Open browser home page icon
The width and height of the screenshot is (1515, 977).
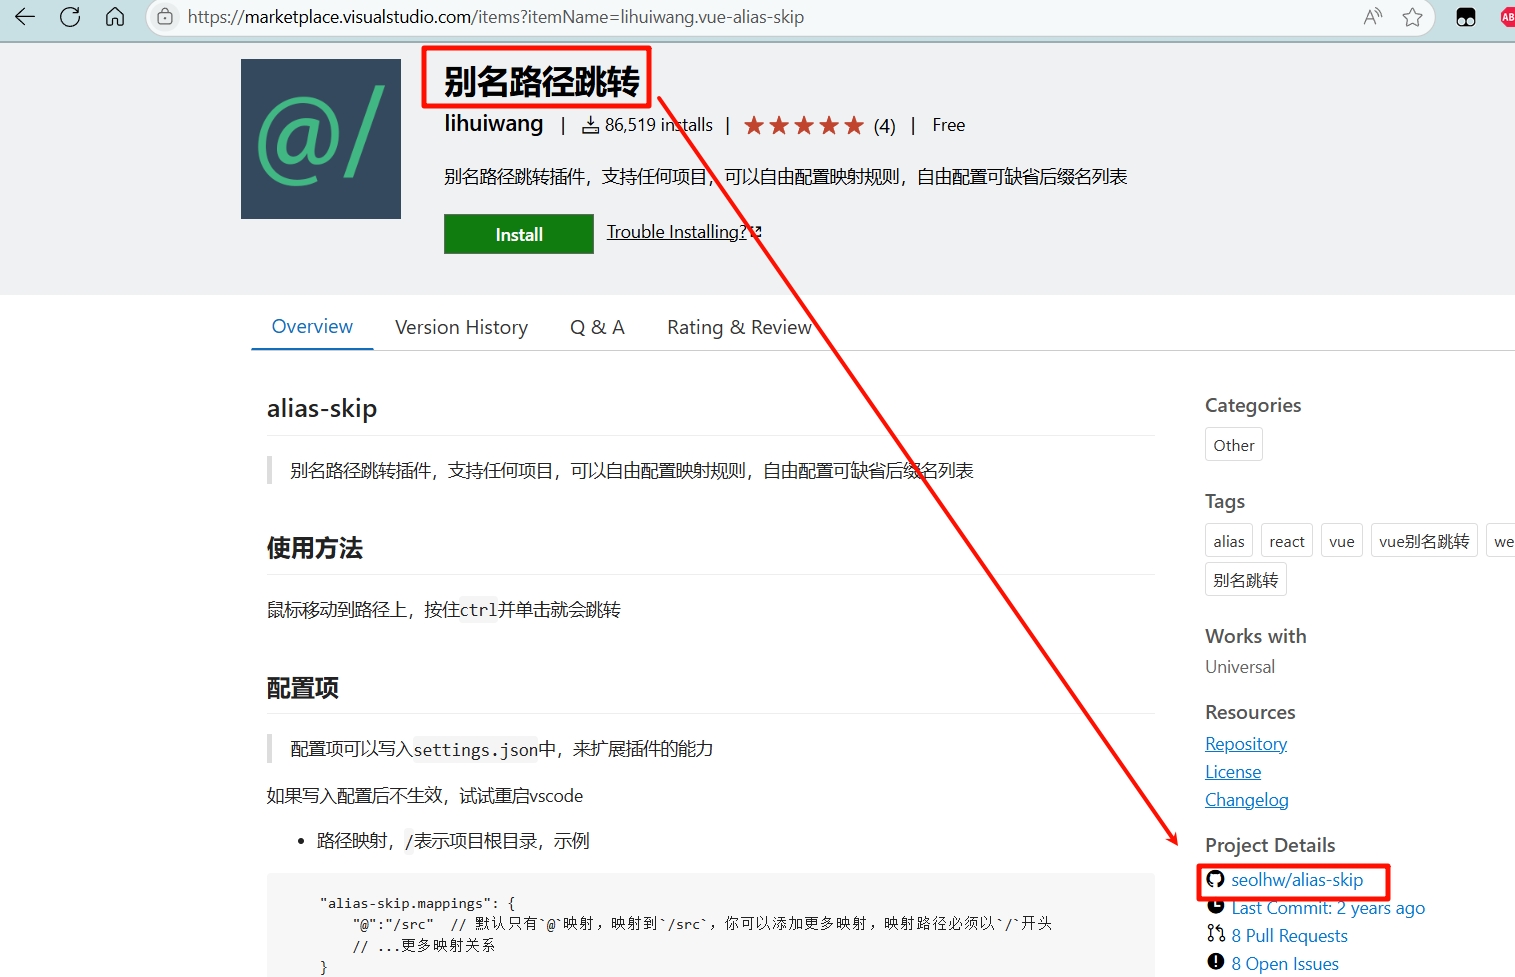pyautogui.click(x=115, y=17)
